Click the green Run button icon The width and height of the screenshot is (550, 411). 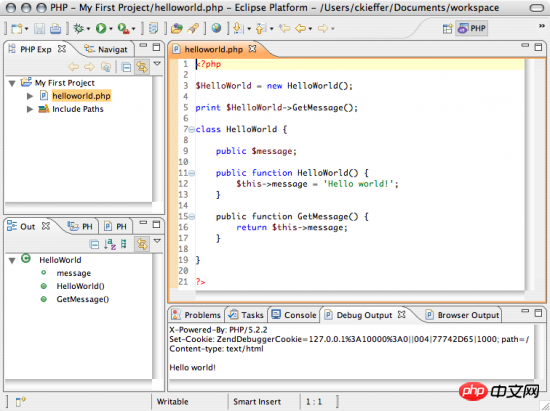click(101, 28)
